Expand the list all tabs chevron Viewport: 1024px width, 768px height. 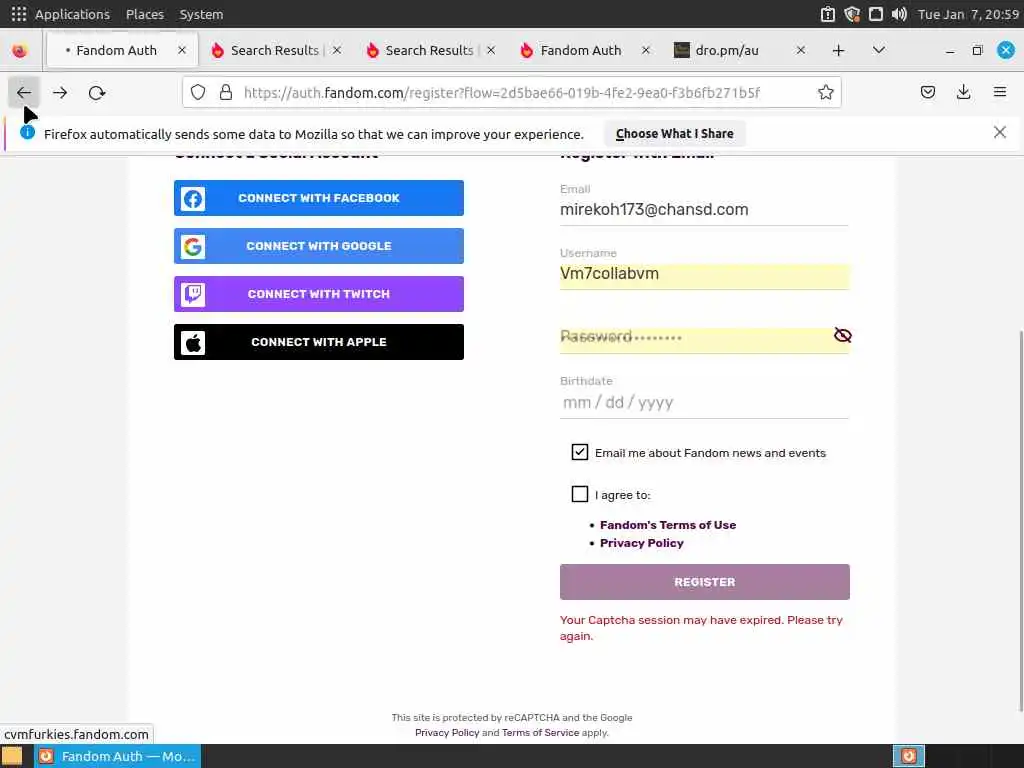pos(879,50)
